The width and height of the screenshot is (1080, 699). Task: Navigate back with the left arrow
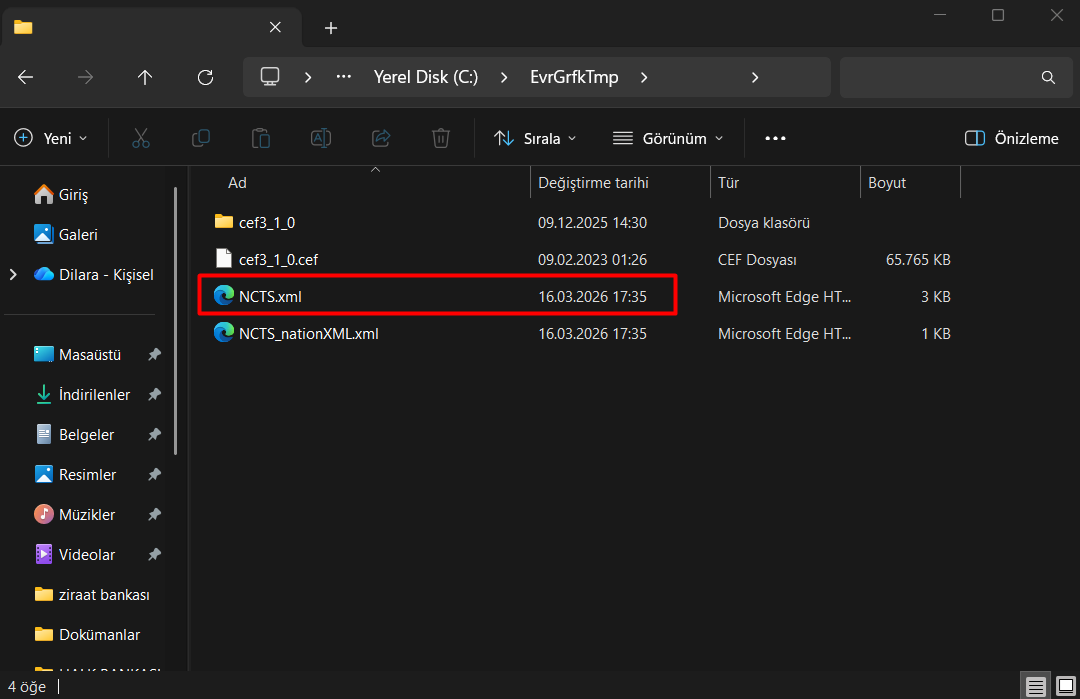pos(26,77)
